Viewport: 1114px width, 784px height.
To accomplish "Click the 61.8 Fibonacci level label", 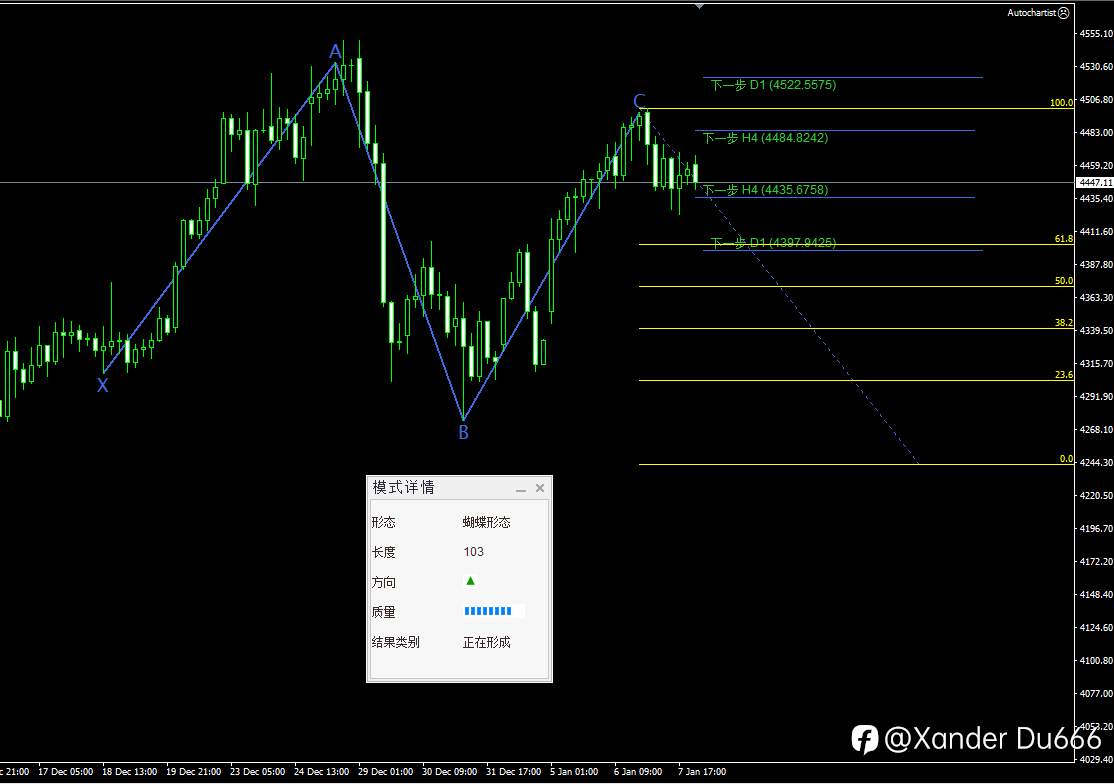I will pyautogui.click(x=1064, y=239).
